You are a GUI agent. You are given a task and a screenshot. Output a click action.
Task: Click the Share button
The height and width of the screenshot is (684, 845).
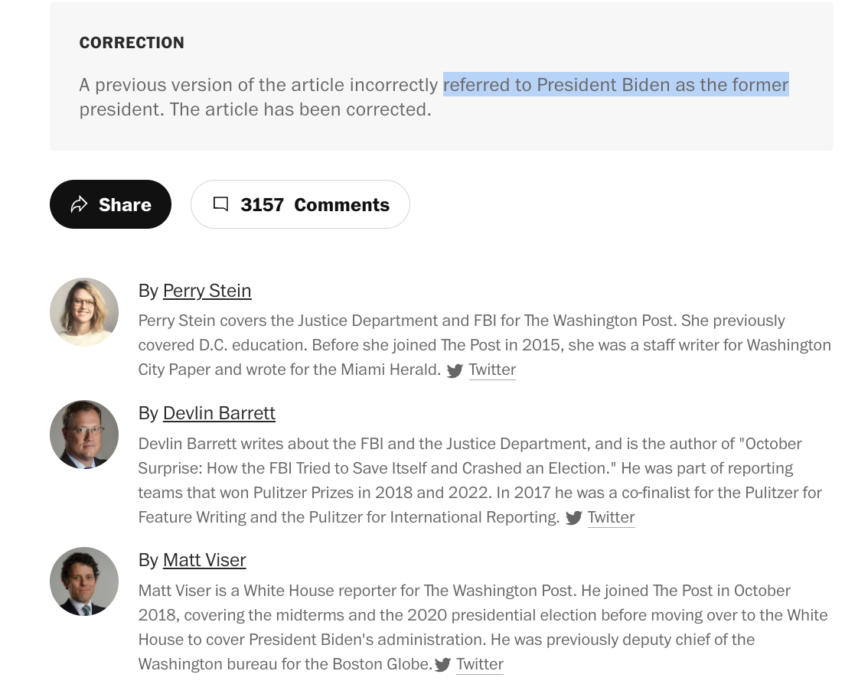pos(110,204)
